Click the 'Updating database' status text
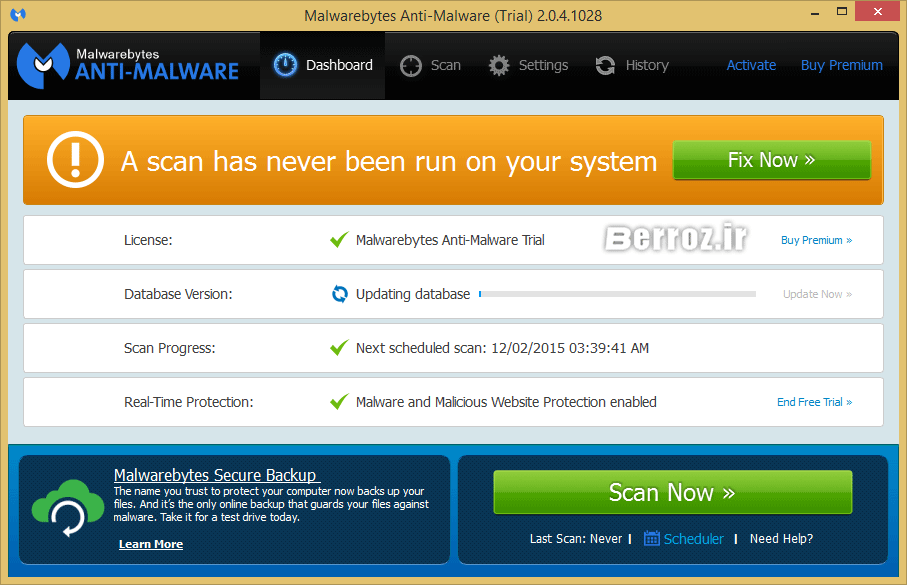This screenshot has height=585, width=907. tap(412, 294)
